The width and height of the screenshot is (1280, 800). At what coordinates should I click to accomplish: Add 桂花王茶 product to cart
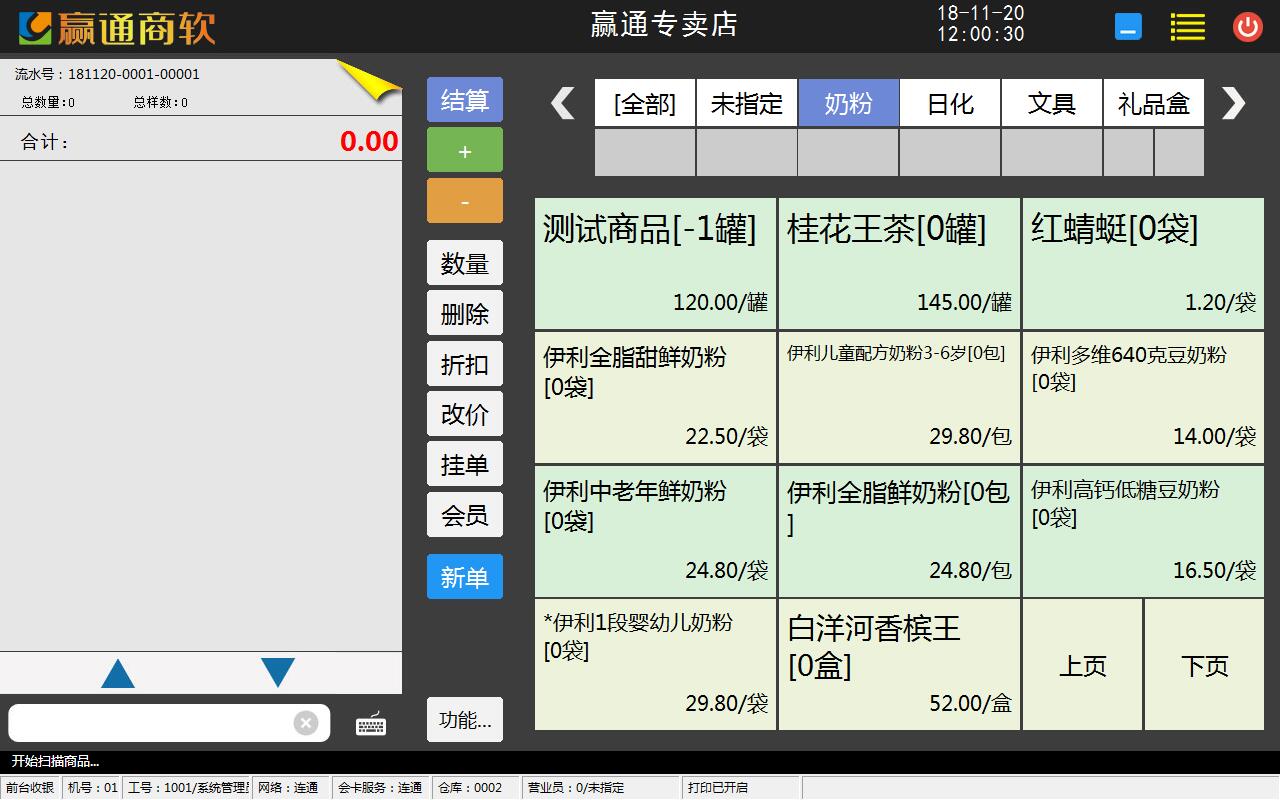tap(899, 264)
